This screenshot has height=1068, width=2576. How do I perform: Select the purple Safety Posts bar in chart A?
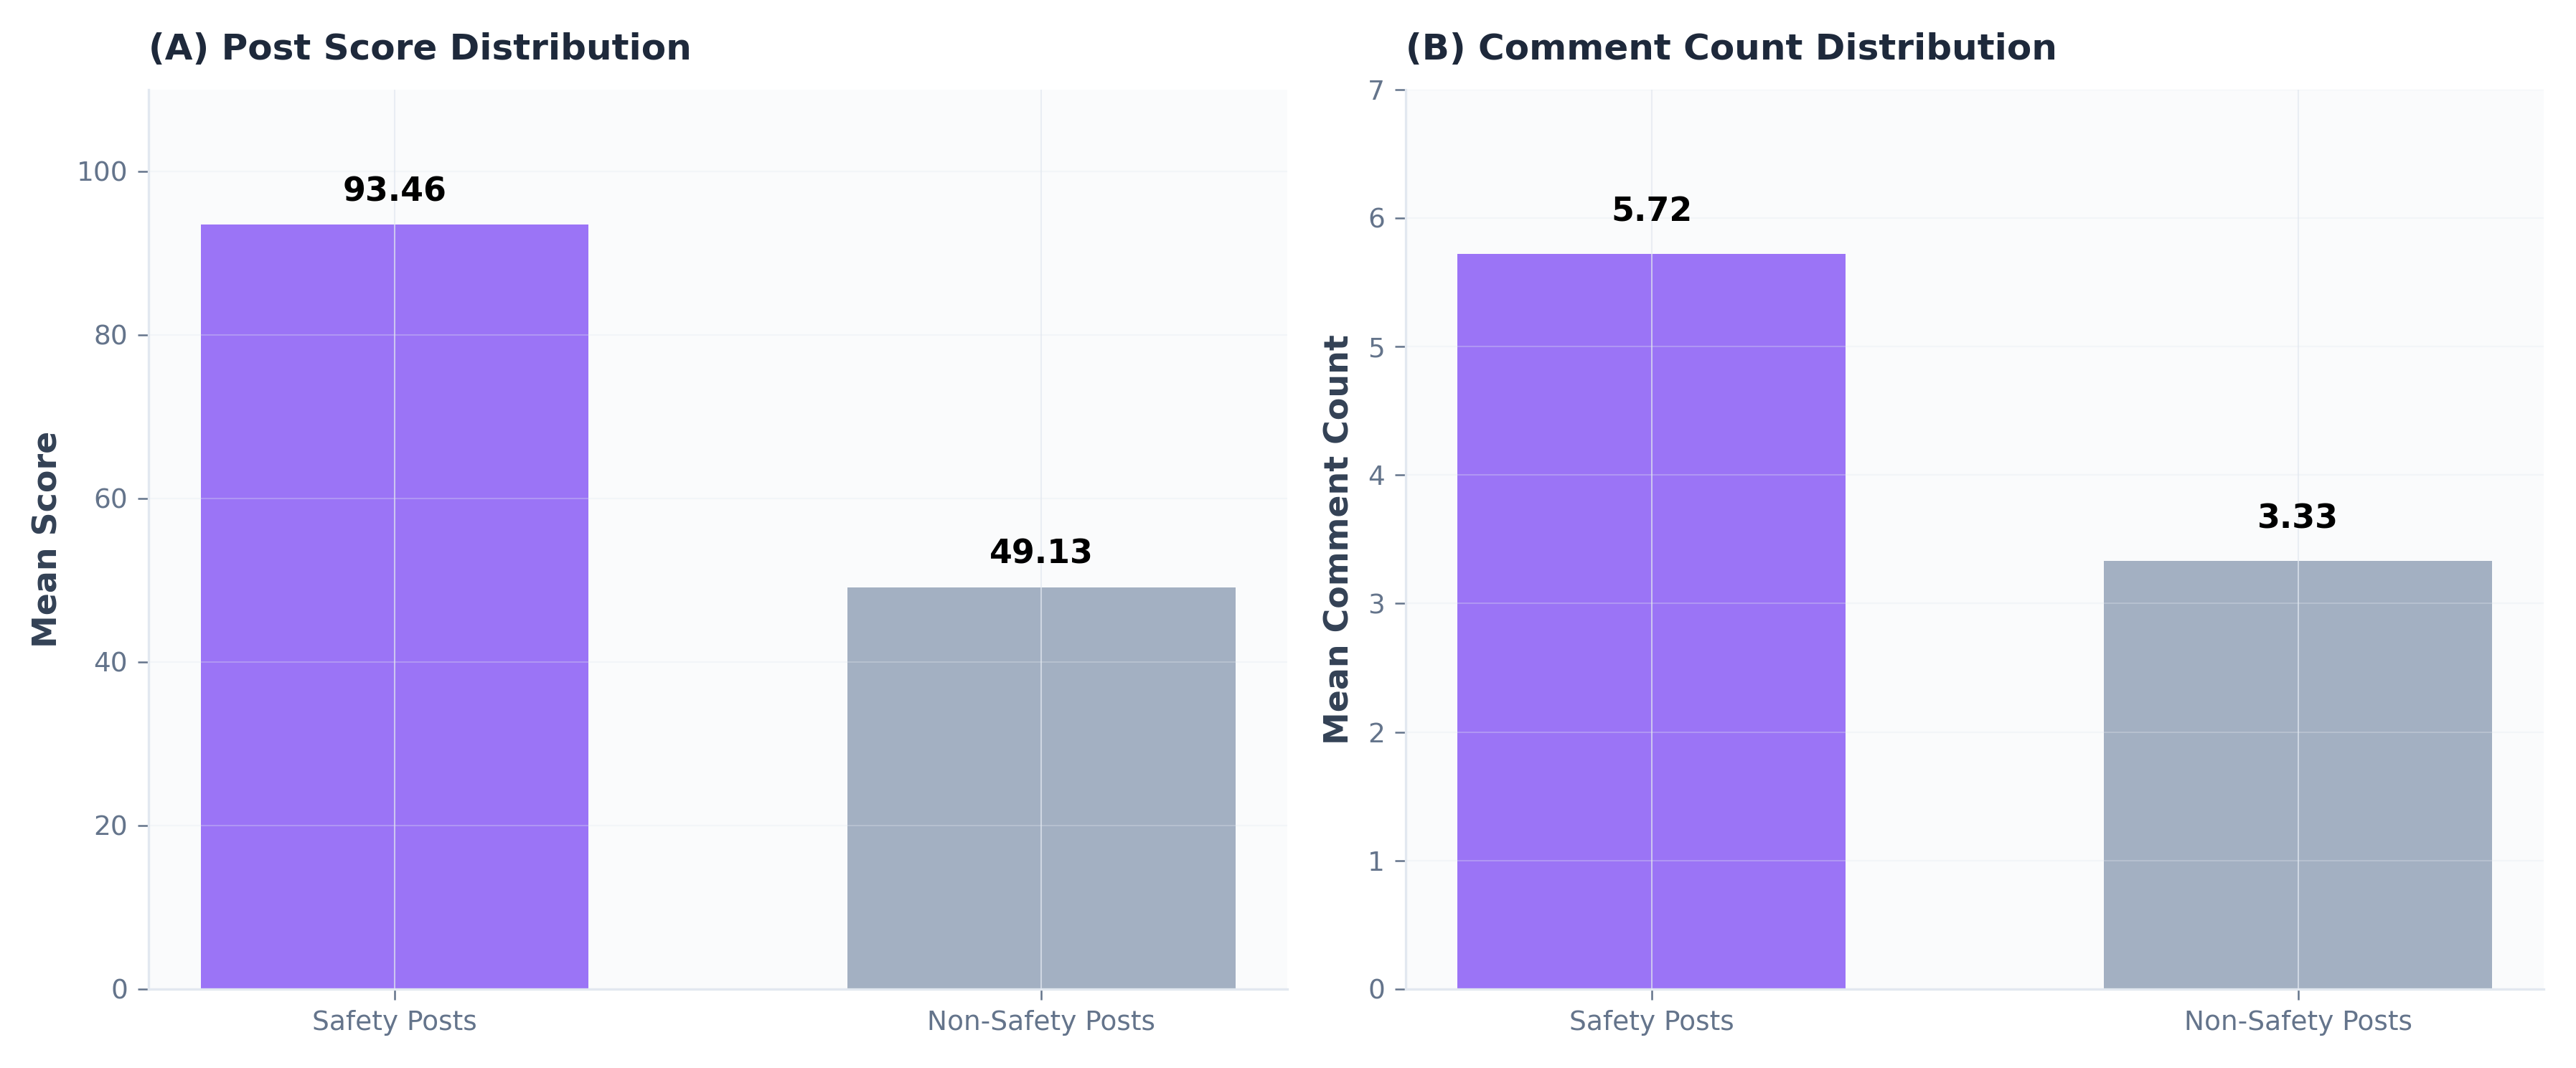tap(394, 606)
